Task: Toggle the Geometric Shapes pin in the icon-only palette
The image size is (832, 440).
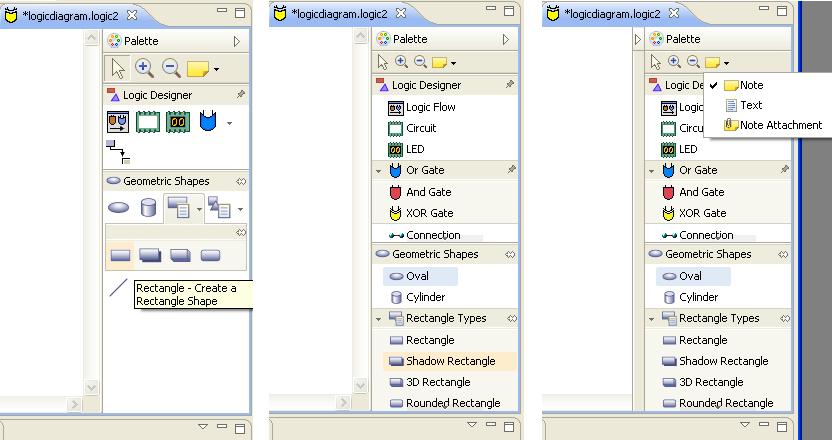Action: [x=241, y=181]
